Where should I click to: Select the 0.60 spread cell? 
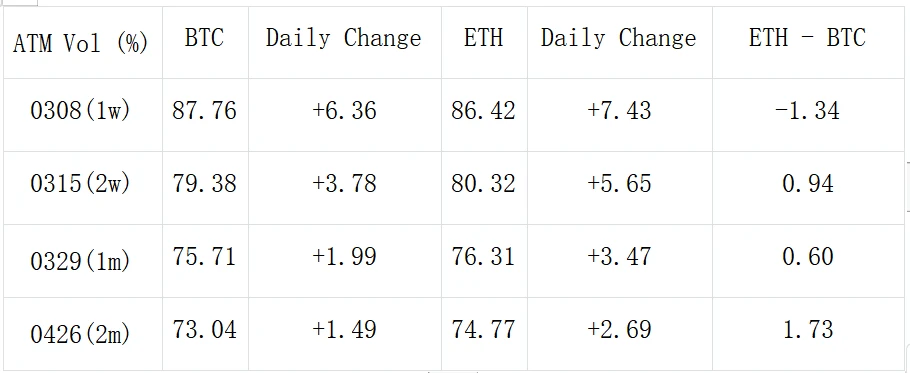click(x=808, y=261)
